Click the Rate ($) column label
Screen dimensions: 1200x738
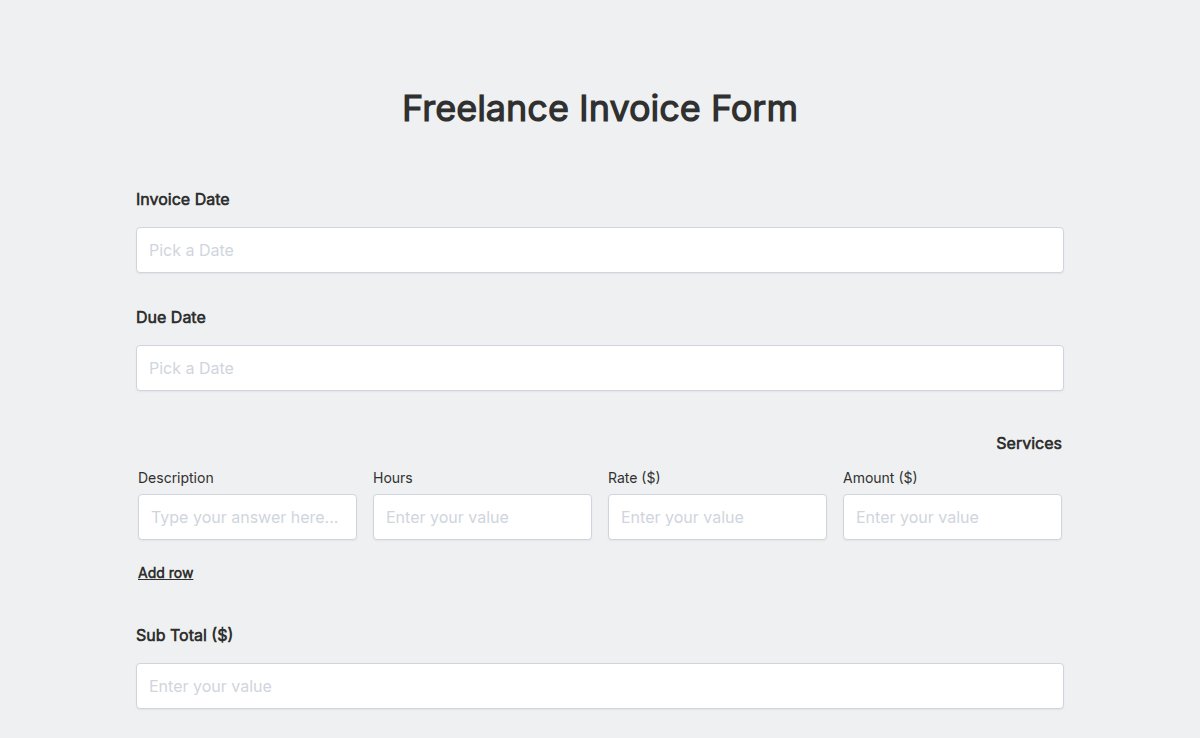[634, 478]
